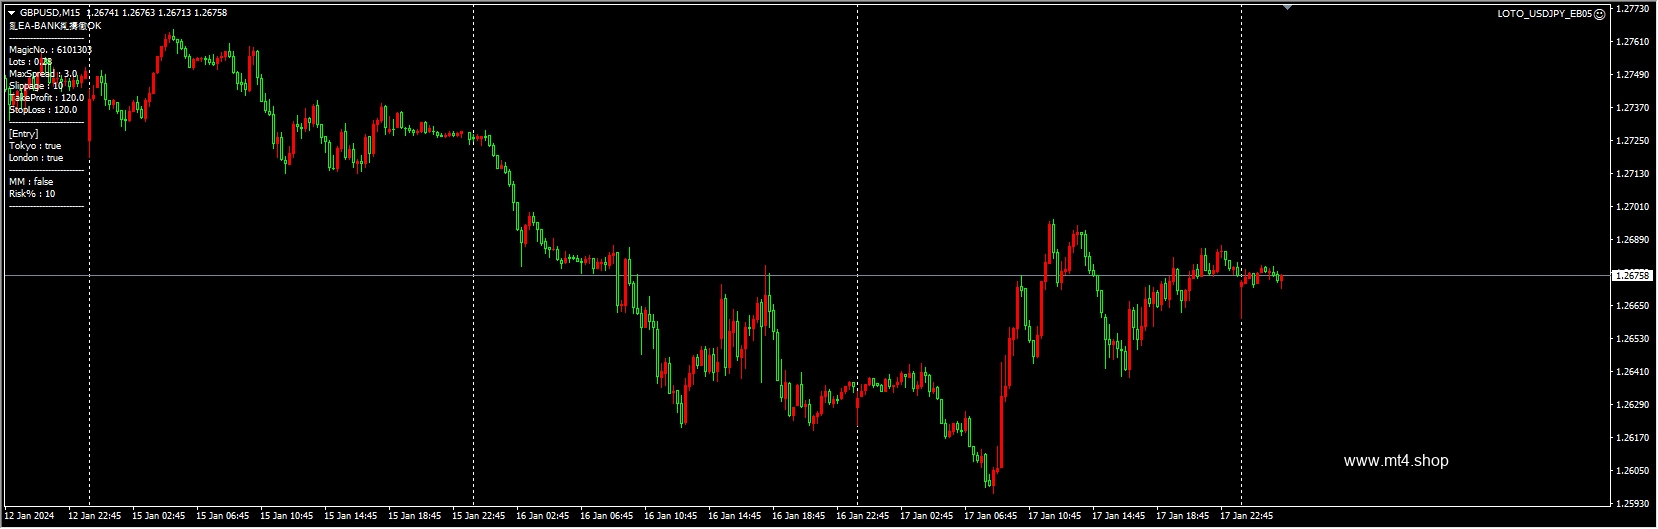Click the TakeProfit : 120.0 line
Screen dimensions: 1658x529
pyautogui.click(x=46, y=98)
